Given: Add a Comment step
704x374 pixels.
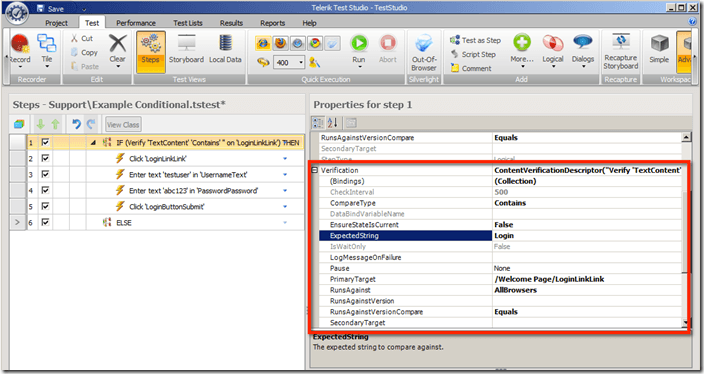Looking at the screenshot, I should click(471, 68).
